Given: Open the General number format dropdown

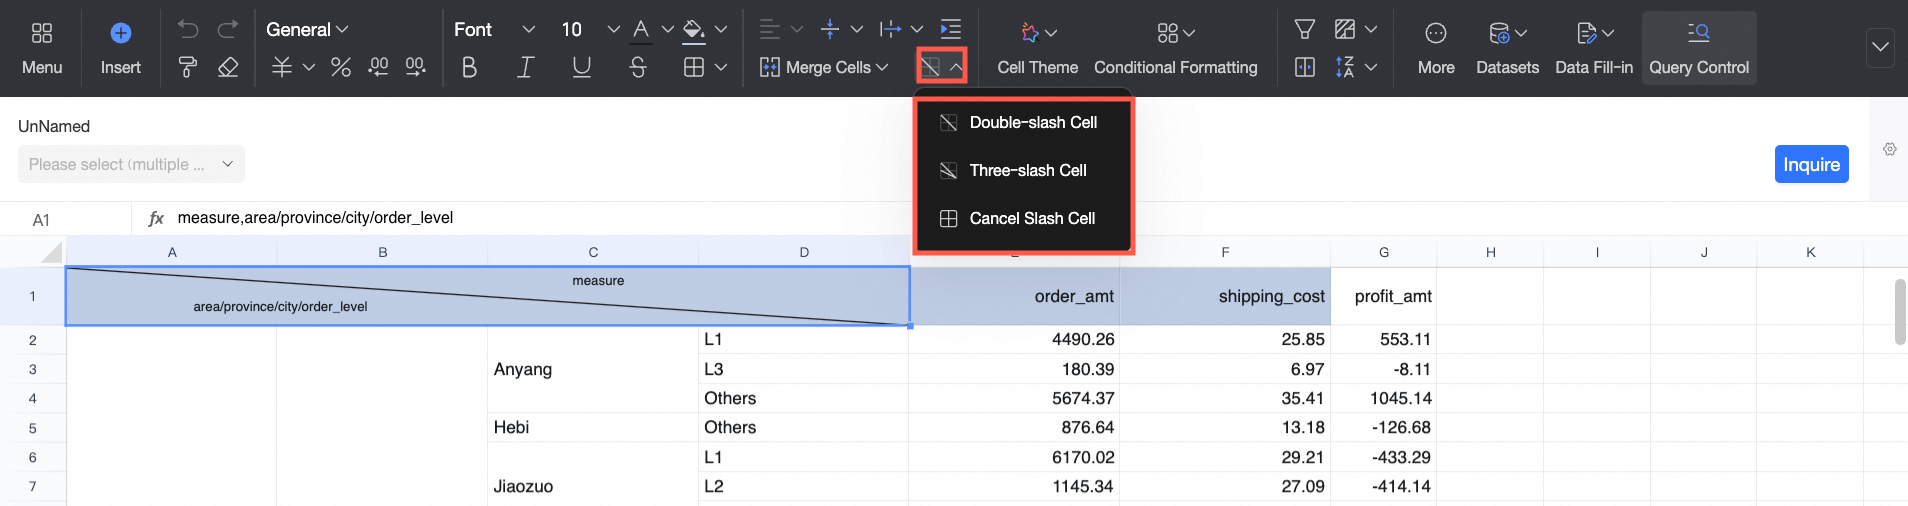Looking at the screenshot, I should pos(307,29).
